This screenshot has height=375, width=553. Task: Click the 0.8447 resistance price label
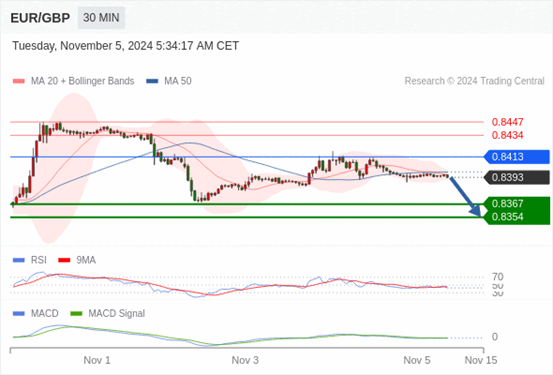pos(508,122)
